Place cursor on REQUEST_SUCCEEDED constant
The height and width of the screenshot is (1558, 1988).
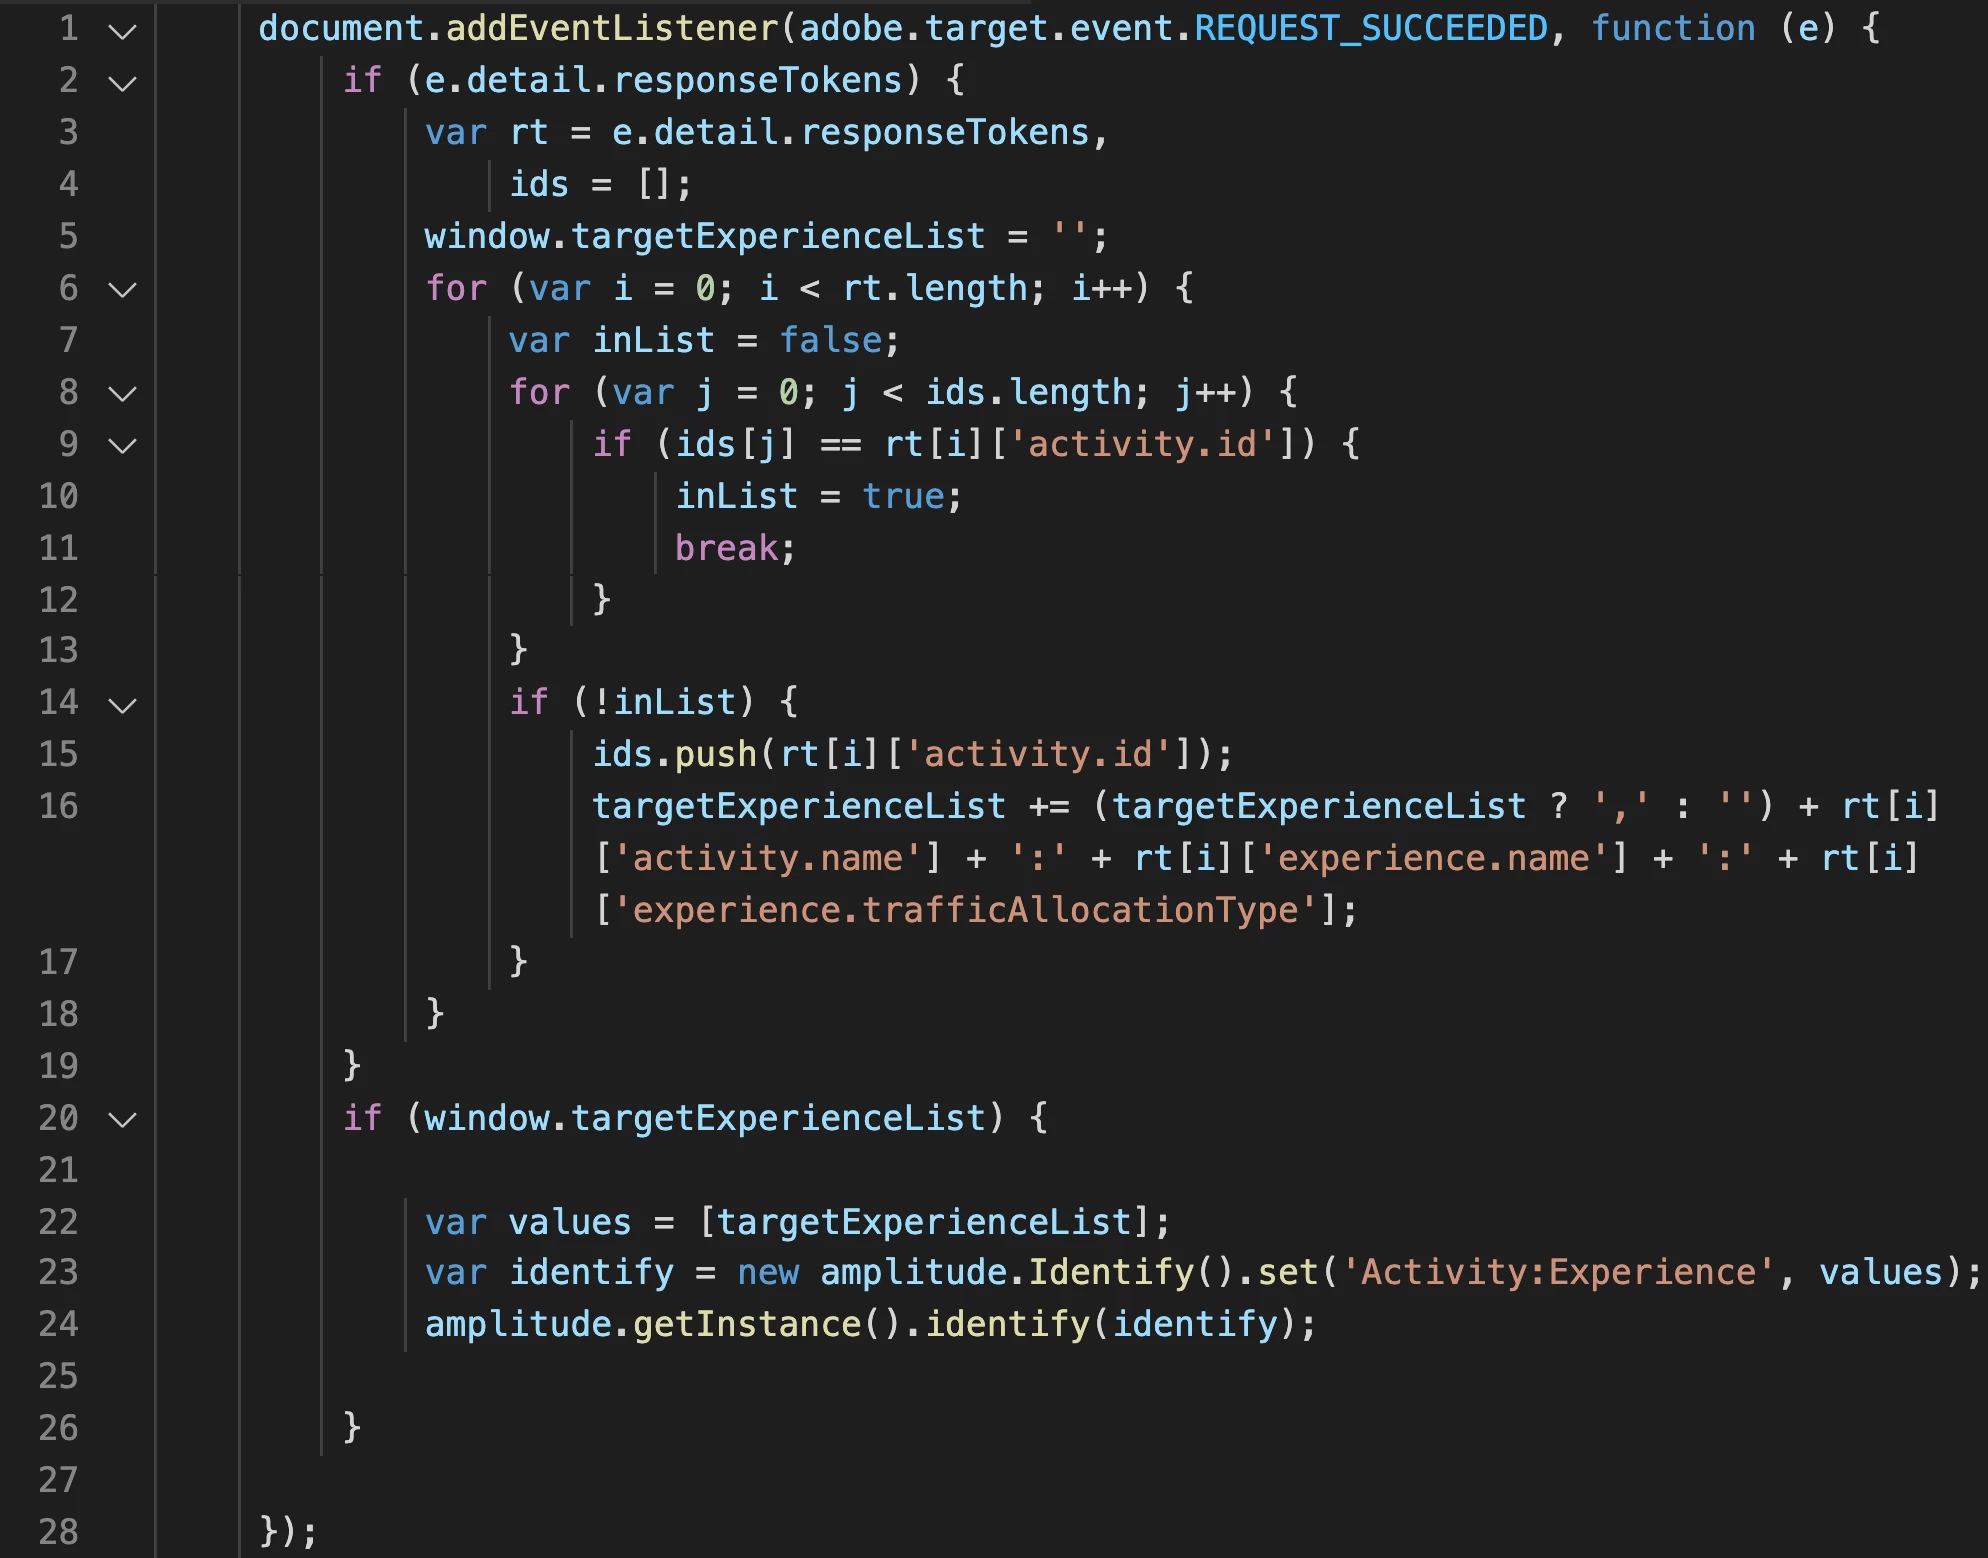pyautogui.click(x=1371, y=28)
